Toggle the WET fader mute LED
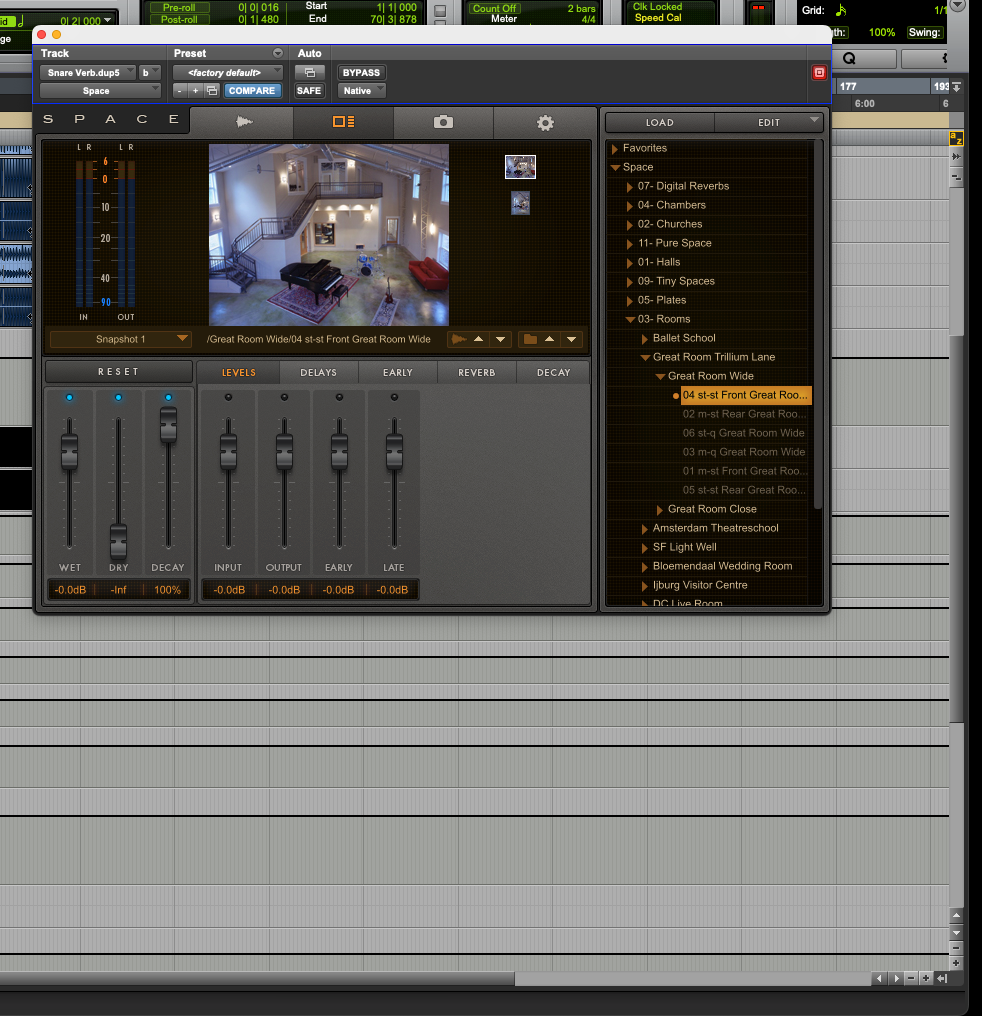 click(69, 397)
